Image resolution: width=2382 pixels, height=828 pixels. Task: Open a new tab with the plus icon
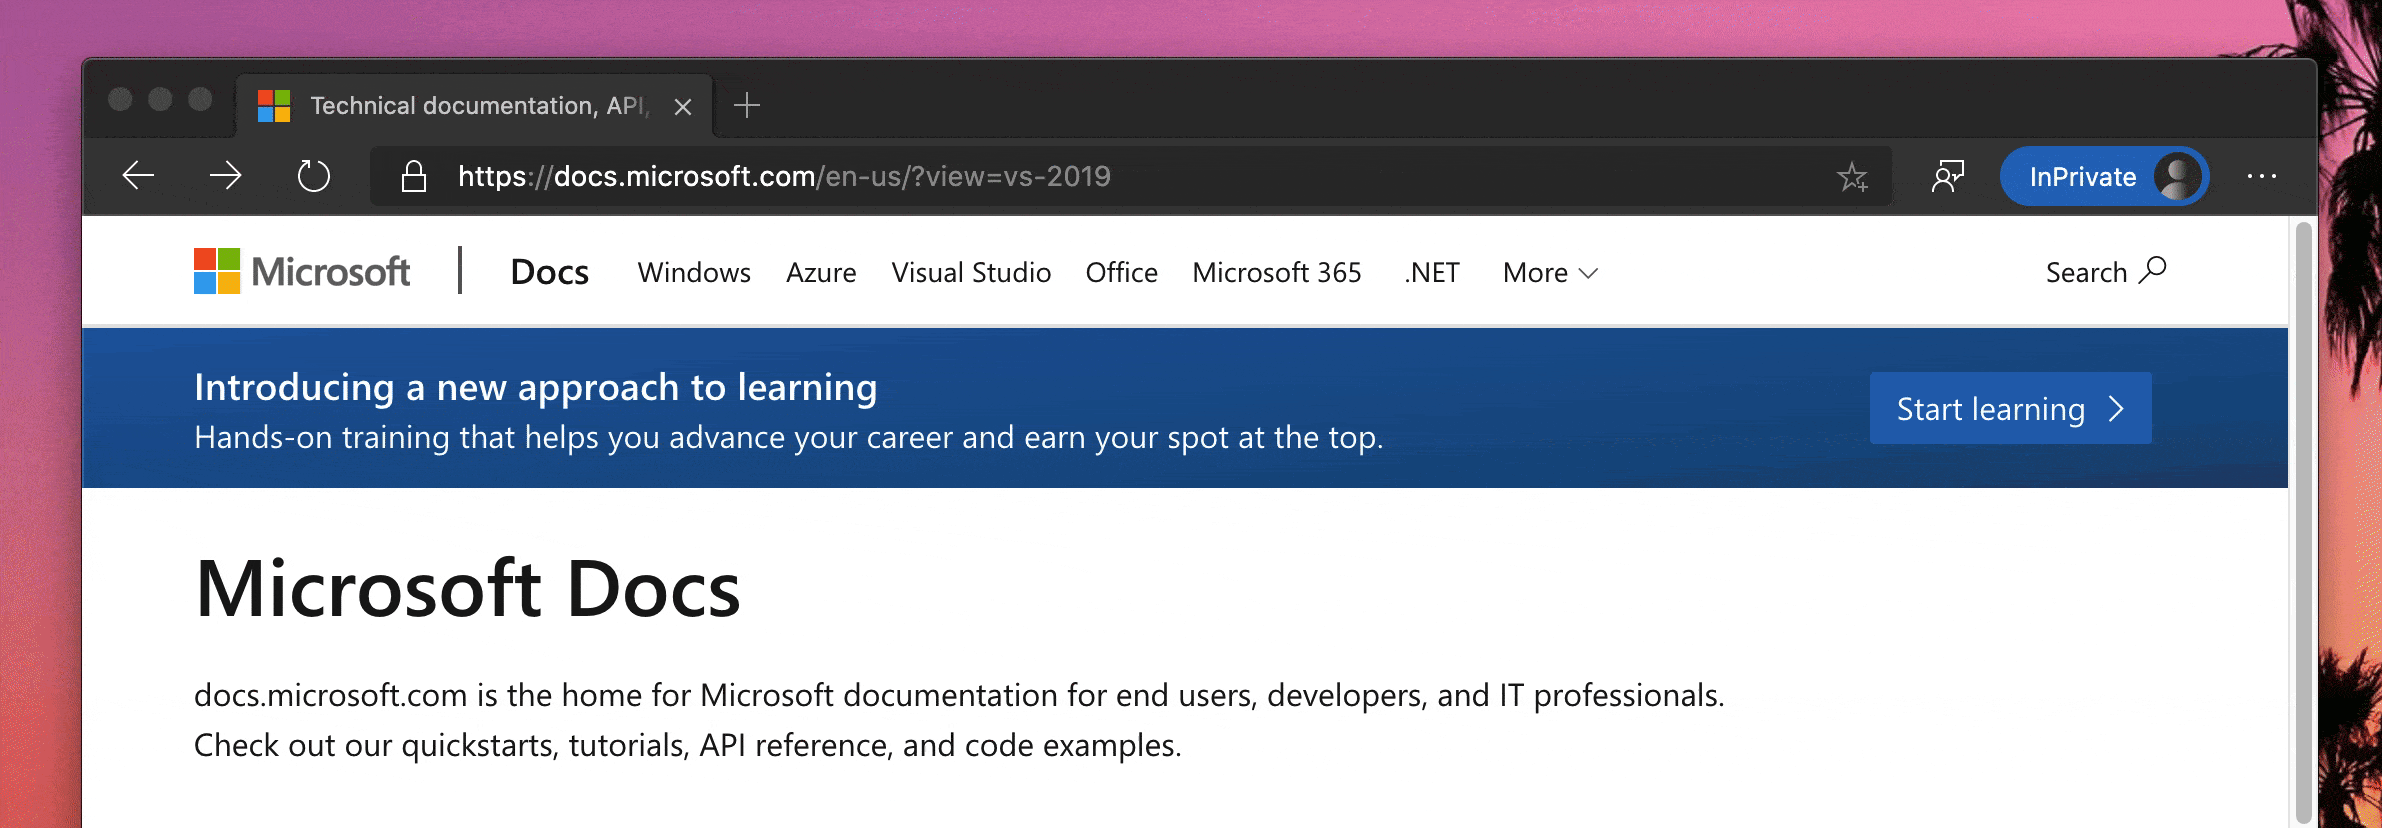pos(747,105)
